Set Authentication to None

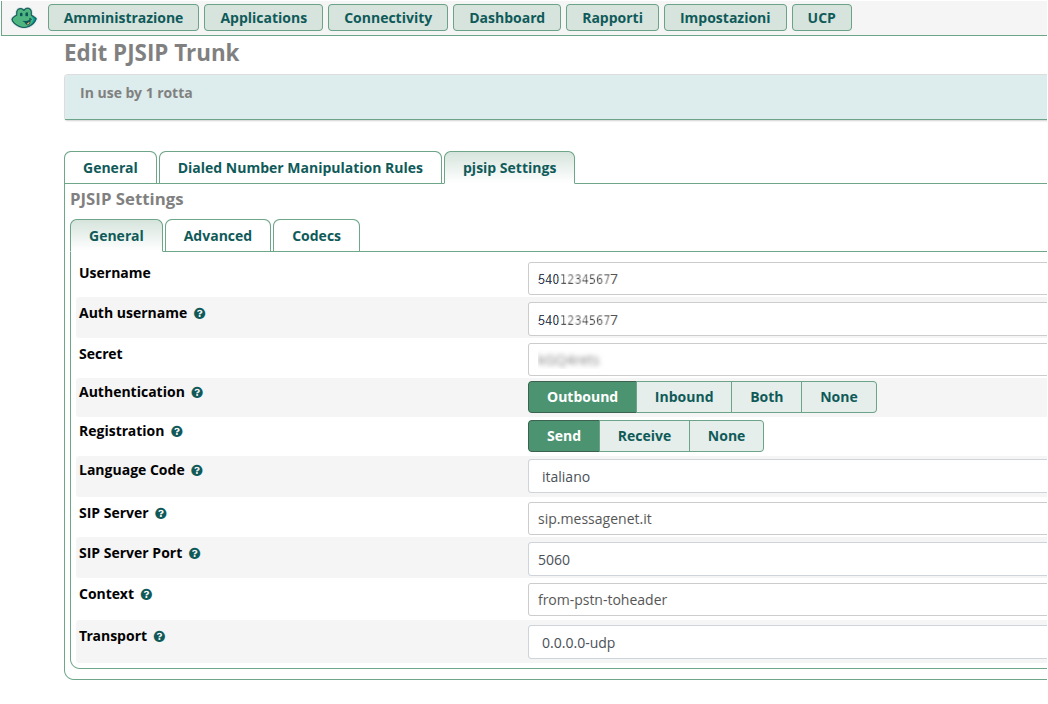[839, 397]
